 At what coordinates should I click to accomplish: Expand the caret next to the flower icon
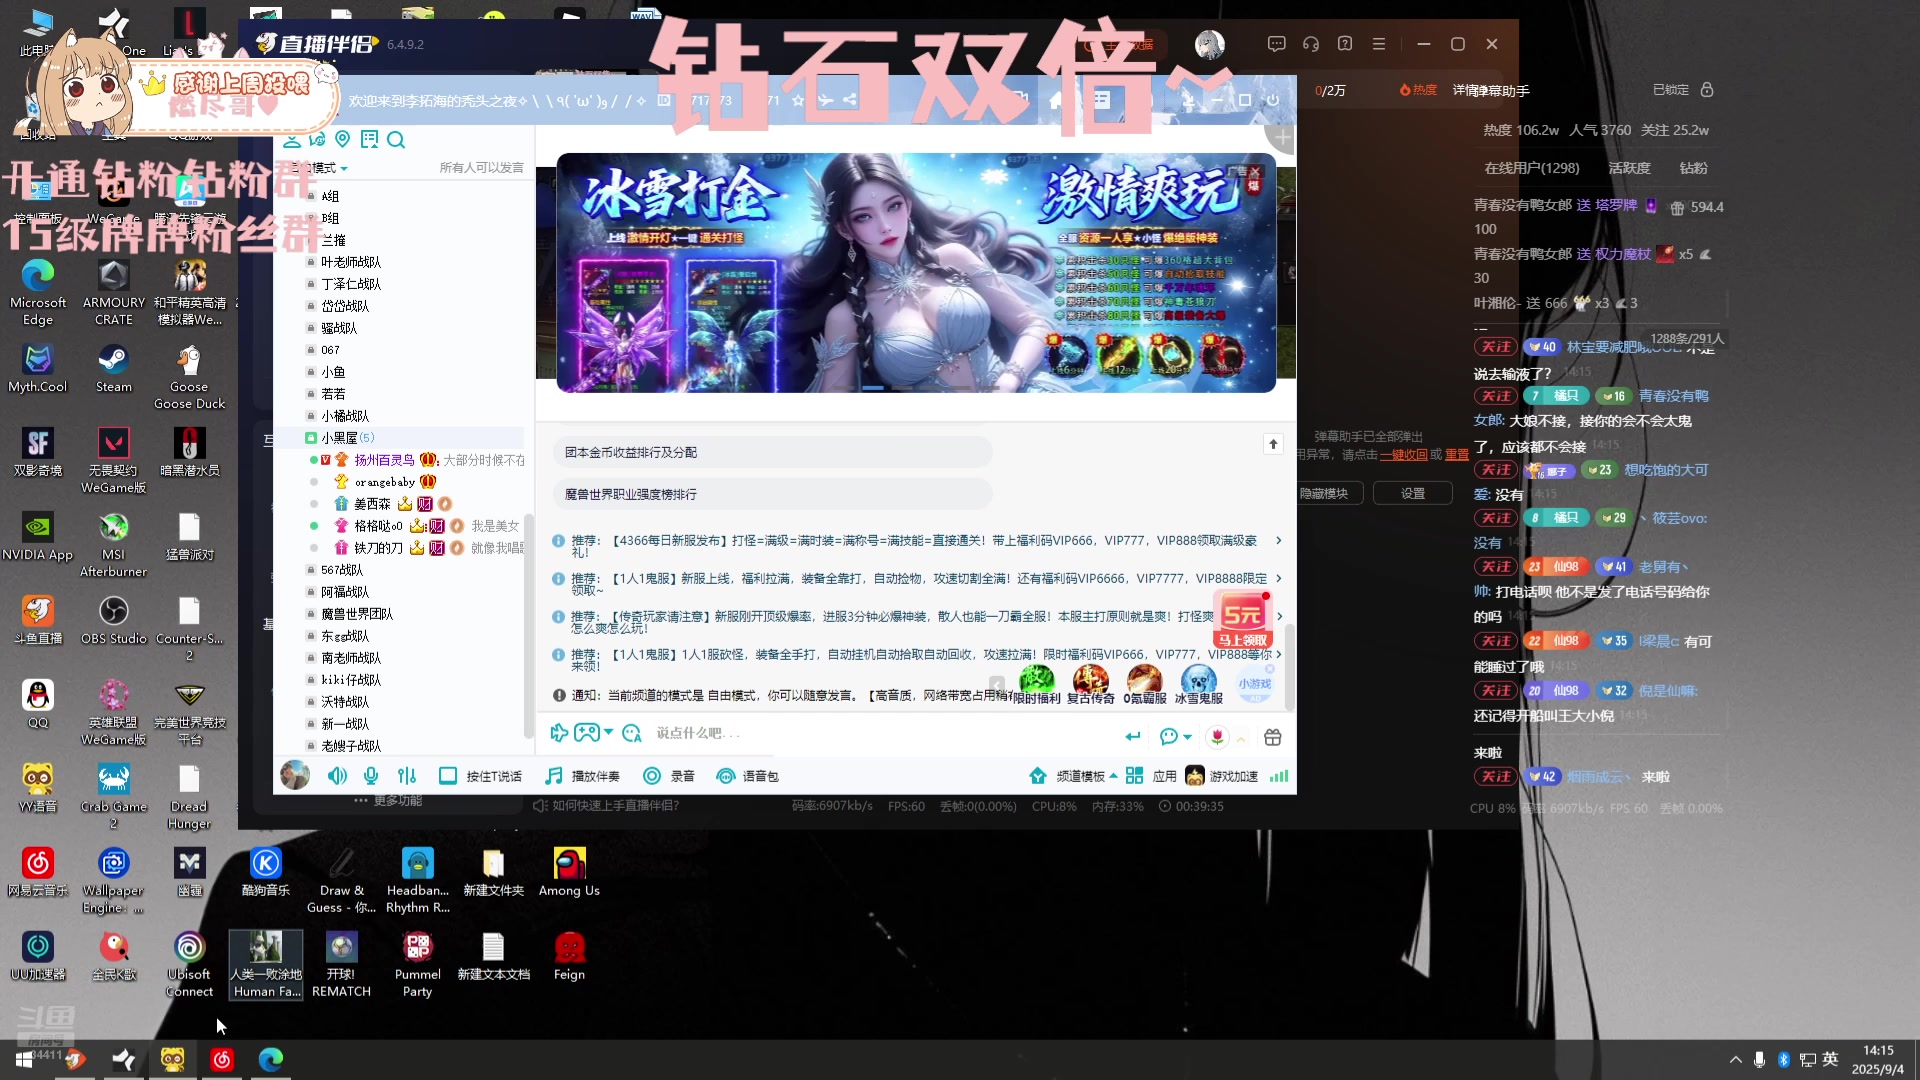[1241, 738]
